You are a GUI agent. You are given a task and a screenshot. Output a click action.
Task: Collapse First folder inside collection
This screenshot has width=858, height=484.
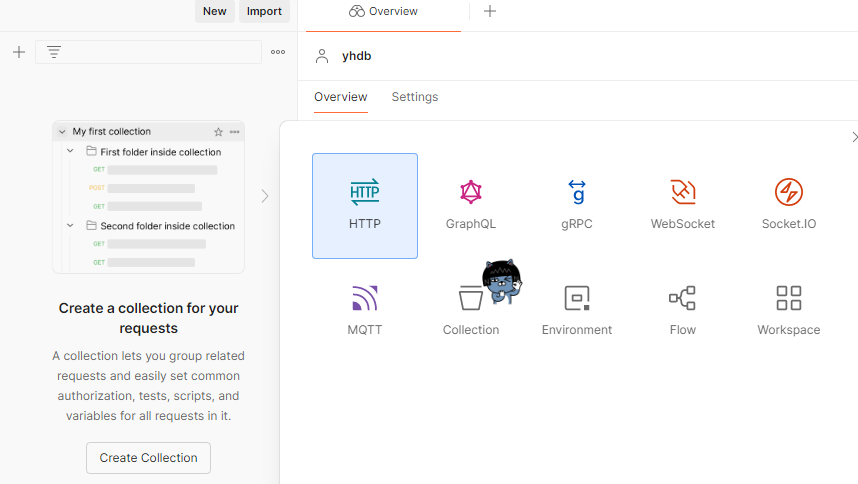pyautogui.click(x=70, y=151)
